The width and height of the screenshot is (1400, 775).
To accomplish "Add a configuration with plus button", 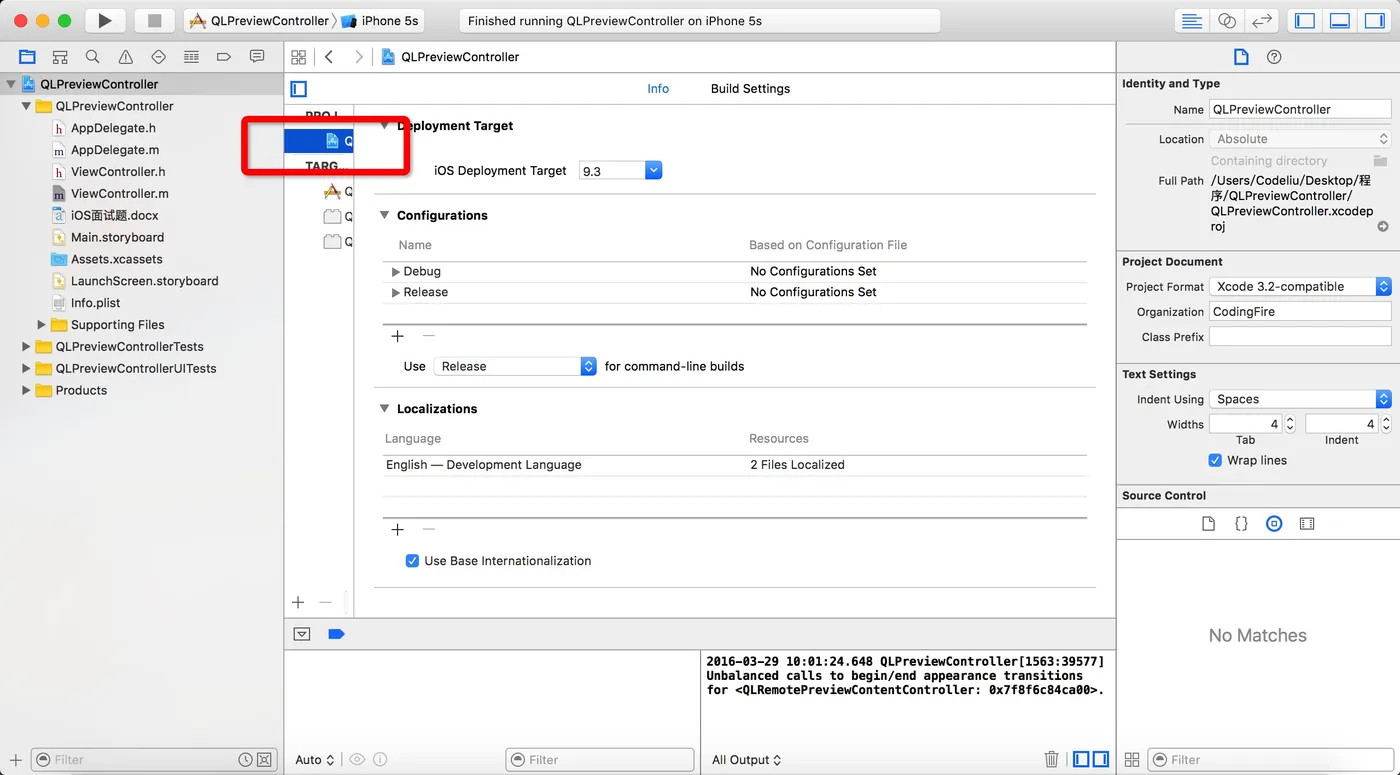I will [x=397, y=336].
